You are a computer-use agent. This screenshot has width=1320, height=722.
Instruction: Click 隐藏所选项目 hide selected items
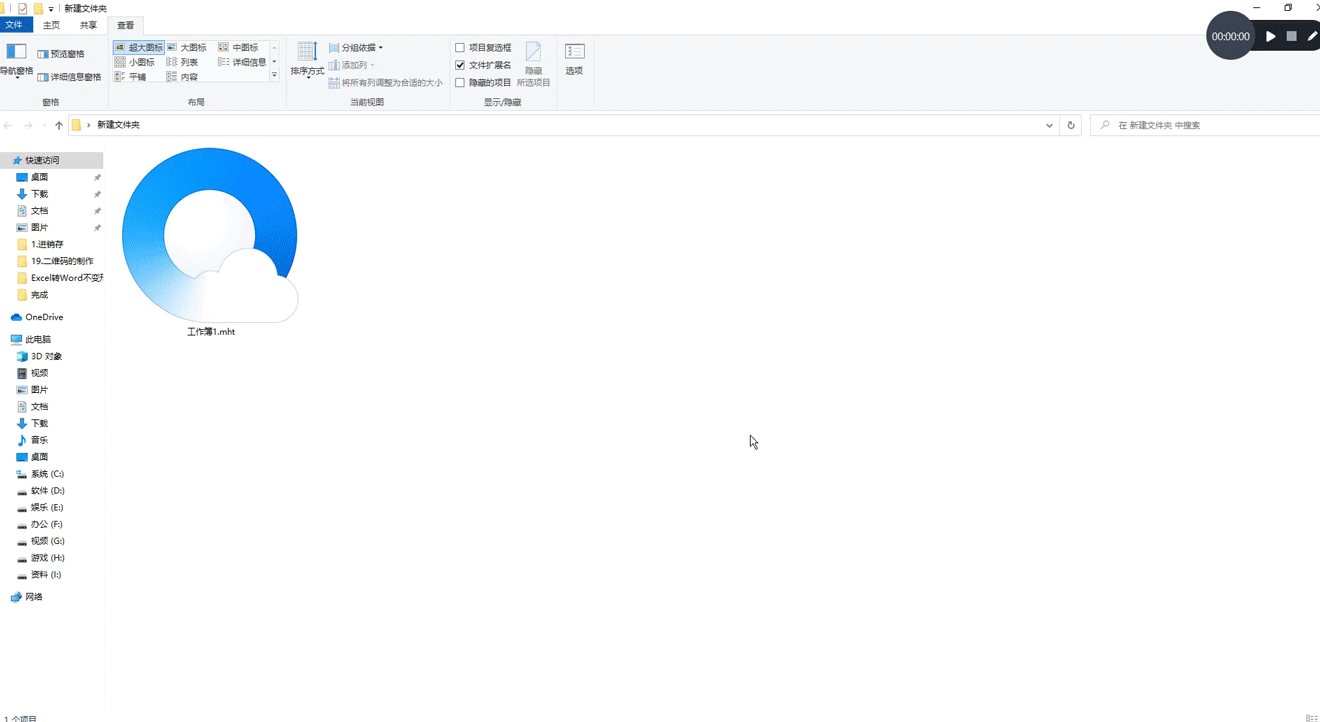(x=533, y=65)
